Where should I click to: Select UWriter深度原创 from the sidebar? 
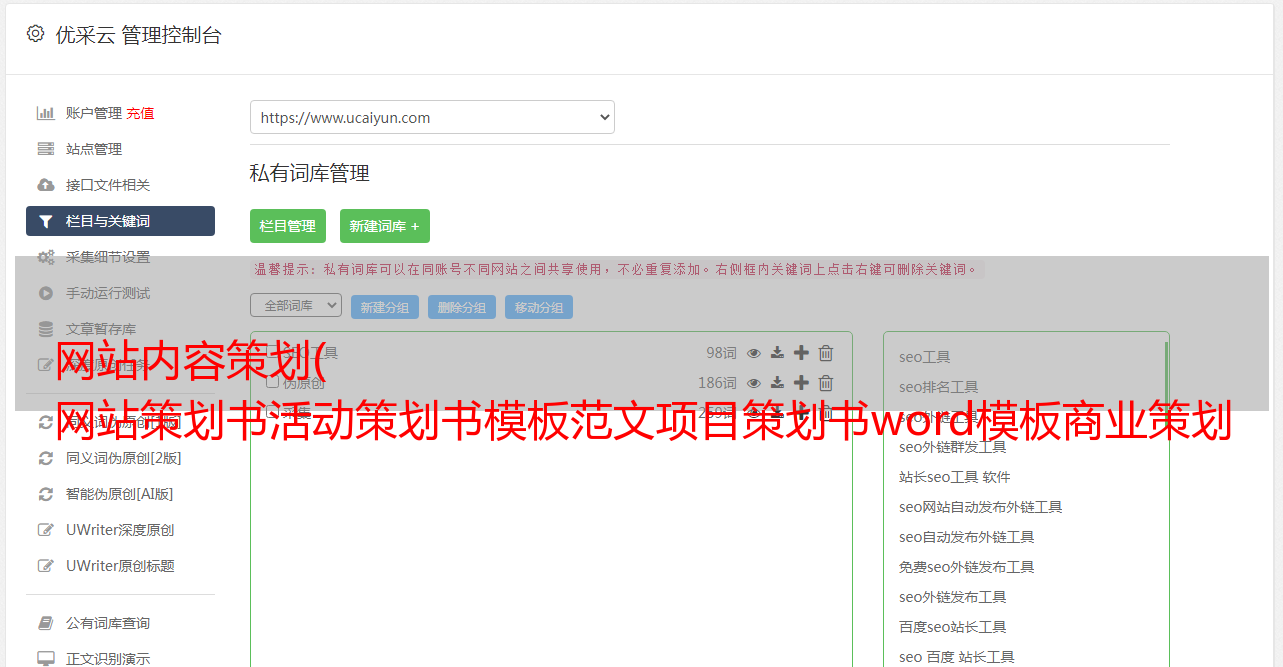pyautogui.click(x=120, y=530)
